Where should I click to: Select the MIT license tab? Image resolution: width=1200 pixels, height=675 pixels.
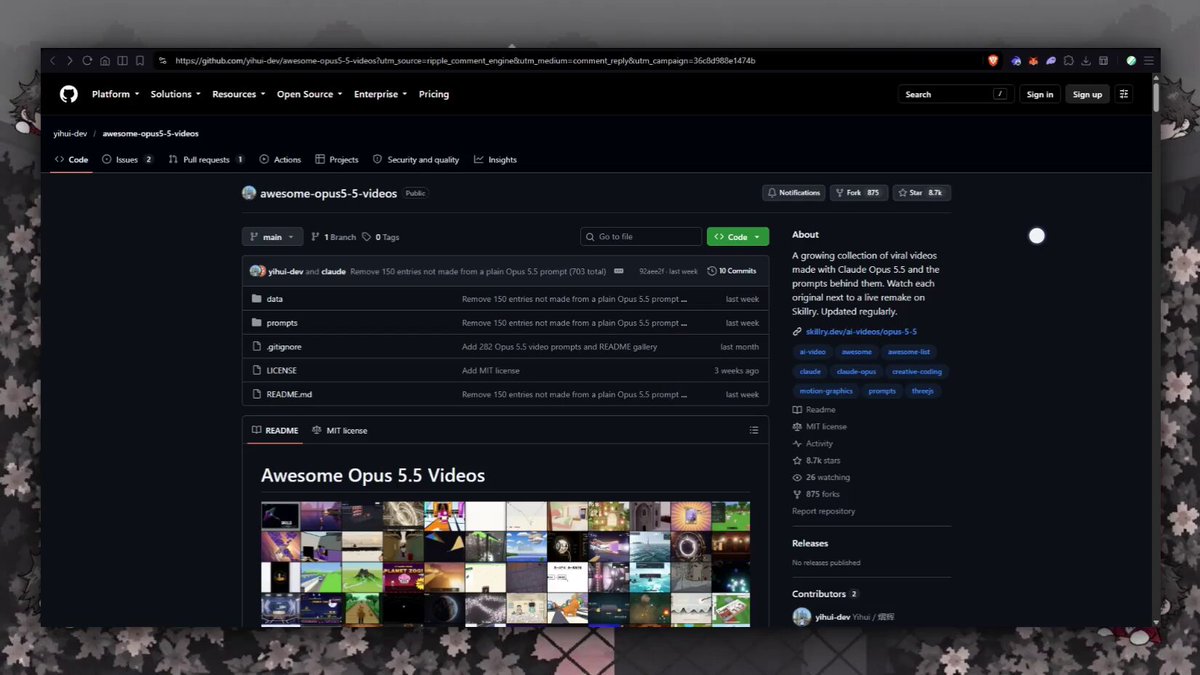(x=340, y=431)
